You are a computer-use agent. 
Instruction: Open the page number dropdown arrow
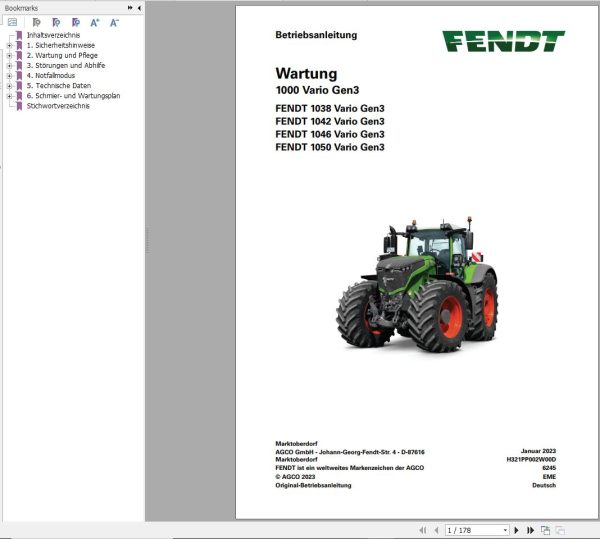coord(505,530)
